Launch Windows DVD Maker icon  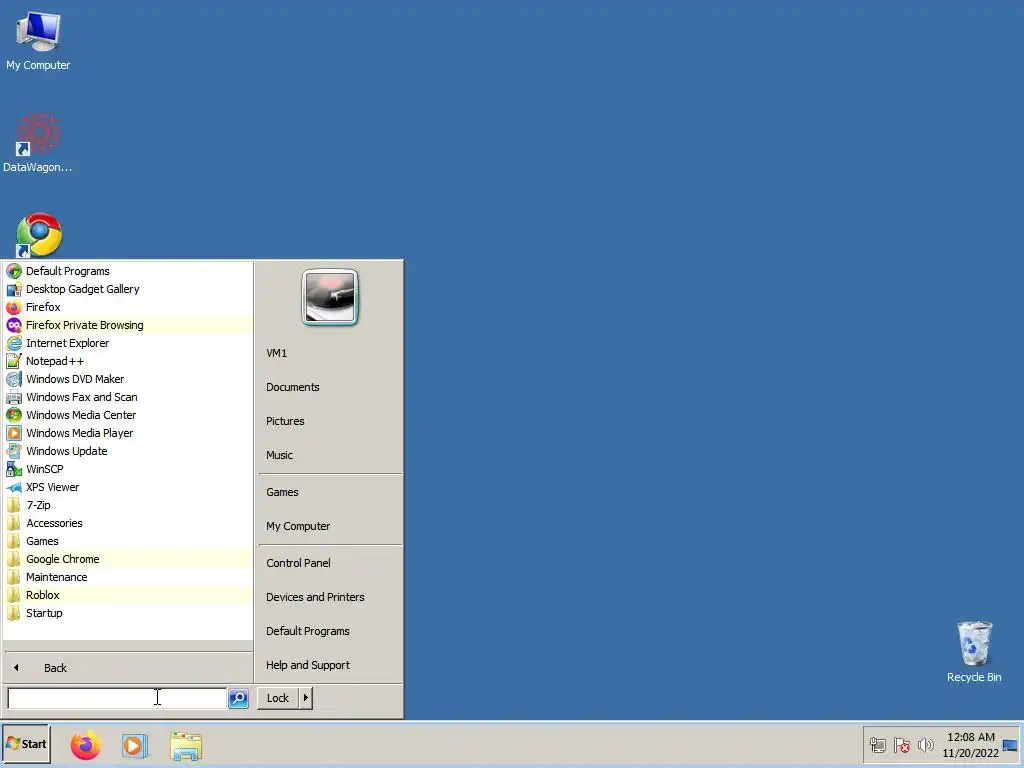pyautogui.click(x=14, y=379)
